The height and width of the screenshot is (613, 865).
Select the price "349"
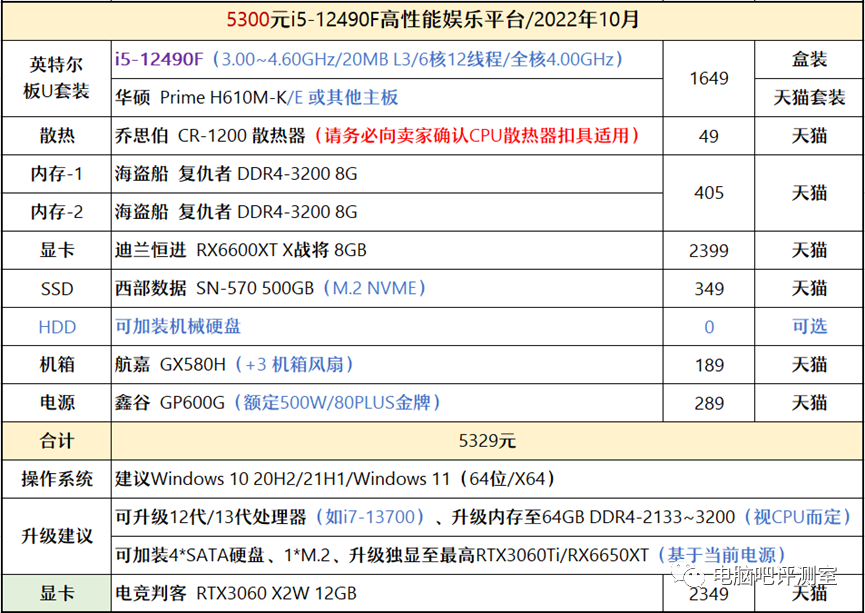pos(708,289)
